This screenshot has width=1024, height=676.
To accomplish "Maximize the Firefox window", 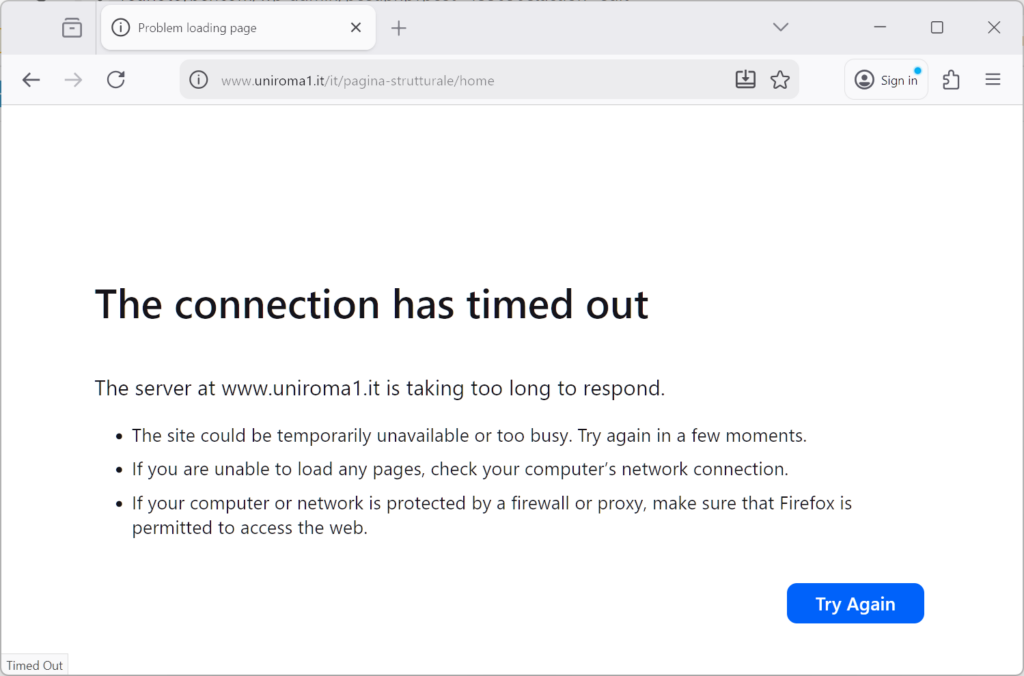I will pyautogui.click(x=937, y=27).
